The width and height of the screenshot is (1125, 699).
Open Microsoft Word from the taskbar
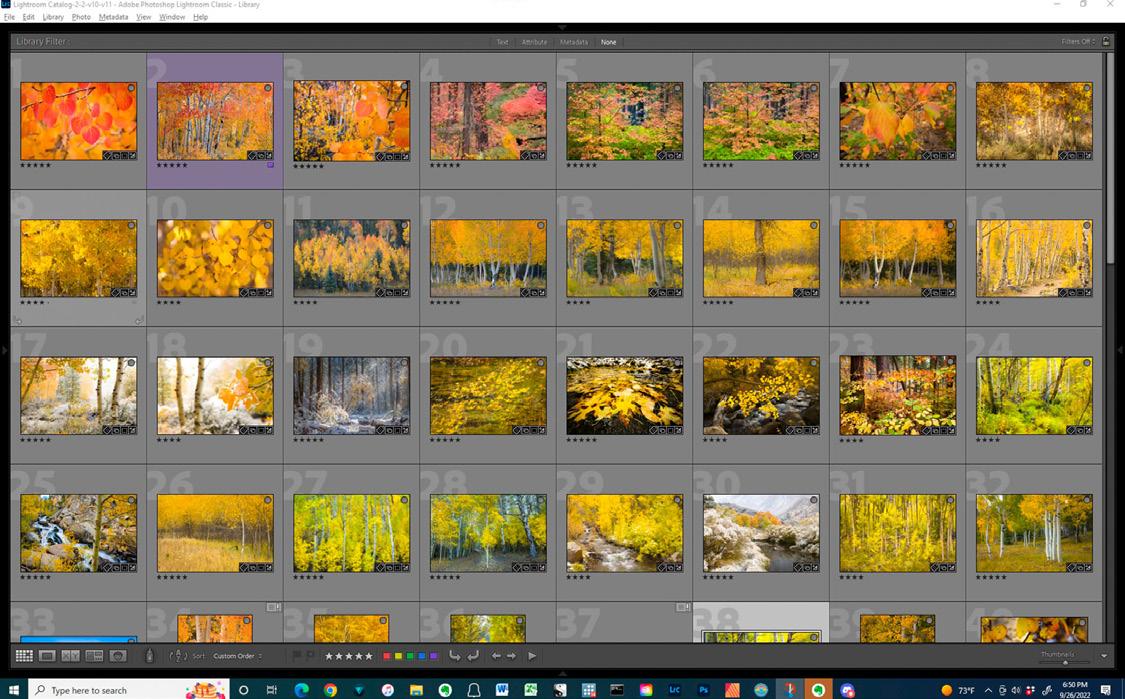click(x=502, y=690)
